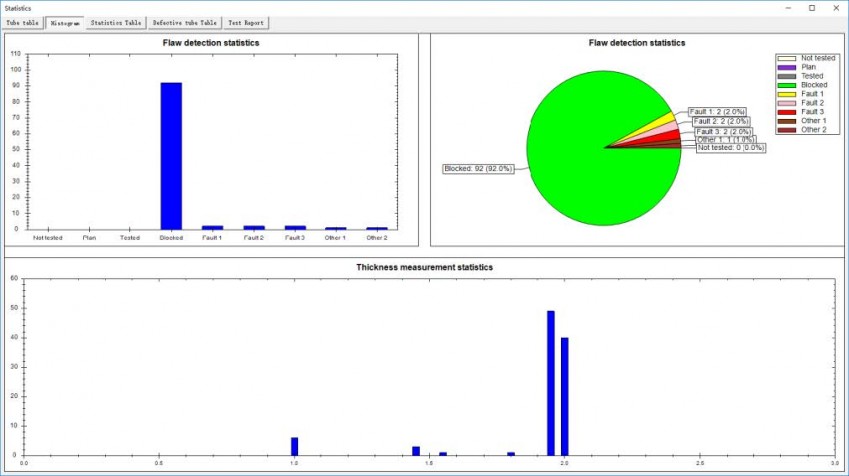The height and width of the screenshot is (476, 849).
Task: Click the 'Blocked: 92 (92.0%)' pie label
Action: 478,169
